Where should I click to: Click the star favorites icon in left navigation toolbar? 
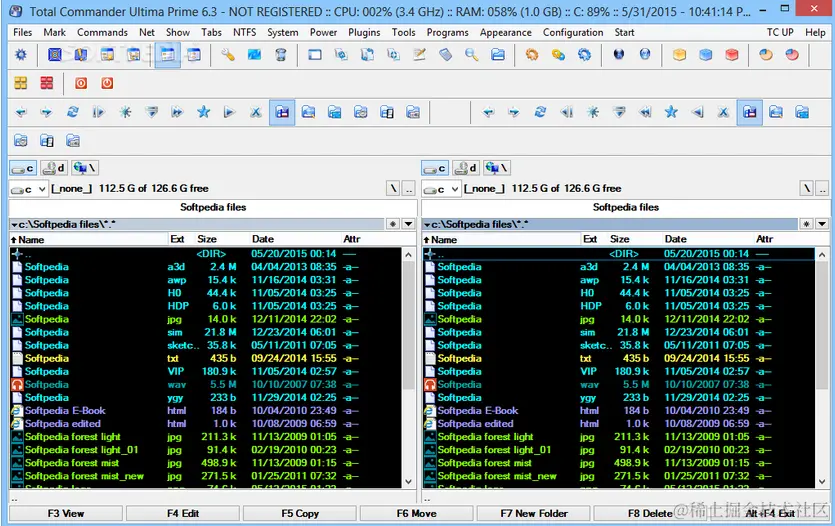click(203, 112)
